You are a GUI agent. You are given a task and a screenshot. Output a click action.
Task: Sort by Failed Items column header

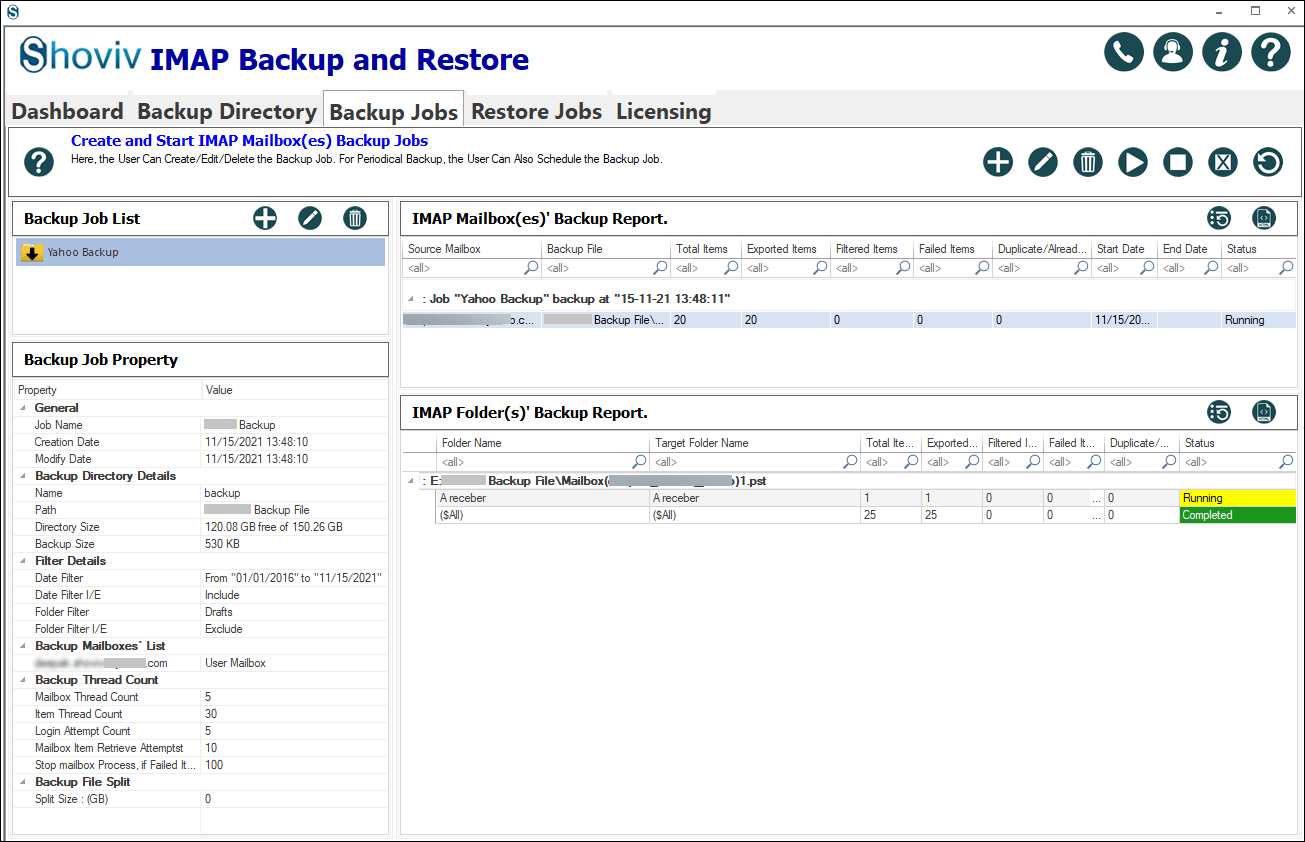pos(951,249)
